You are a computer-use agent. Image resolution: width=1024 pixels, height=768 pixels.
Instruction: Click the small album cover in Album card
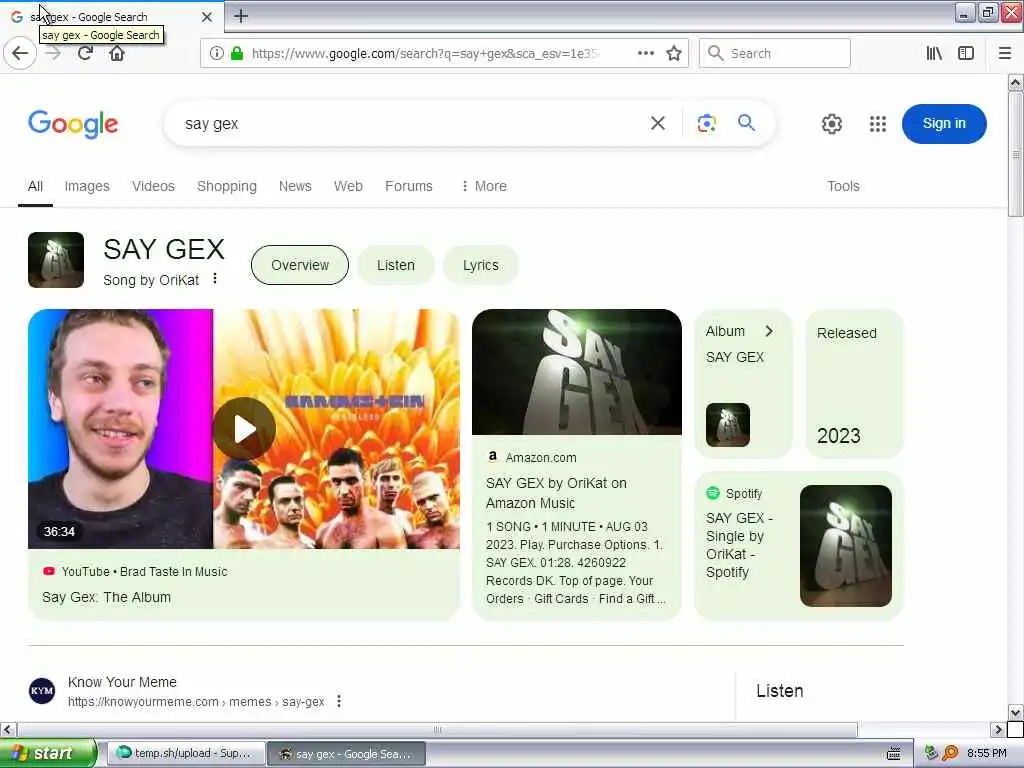(728, 424)
